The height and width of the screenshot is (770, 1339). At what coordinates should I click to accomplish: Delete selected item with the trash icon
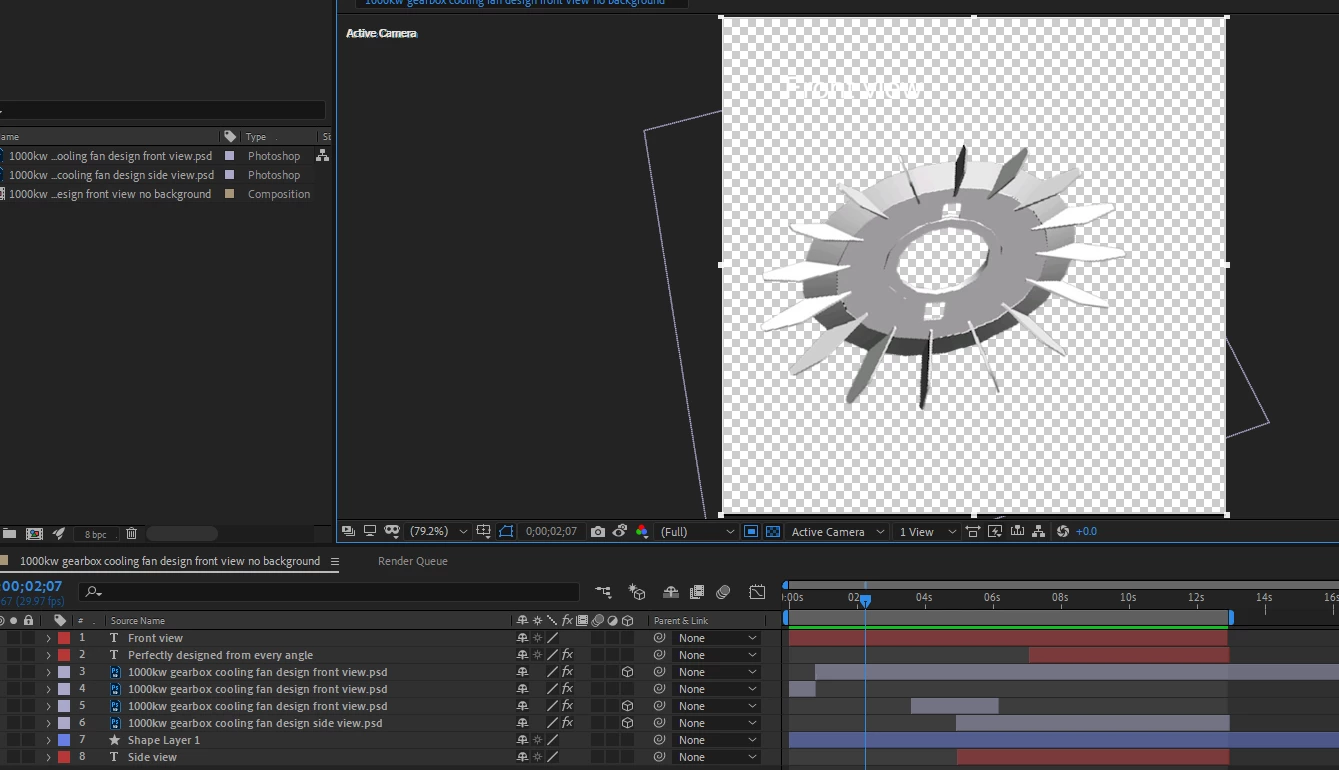[131, 534]
